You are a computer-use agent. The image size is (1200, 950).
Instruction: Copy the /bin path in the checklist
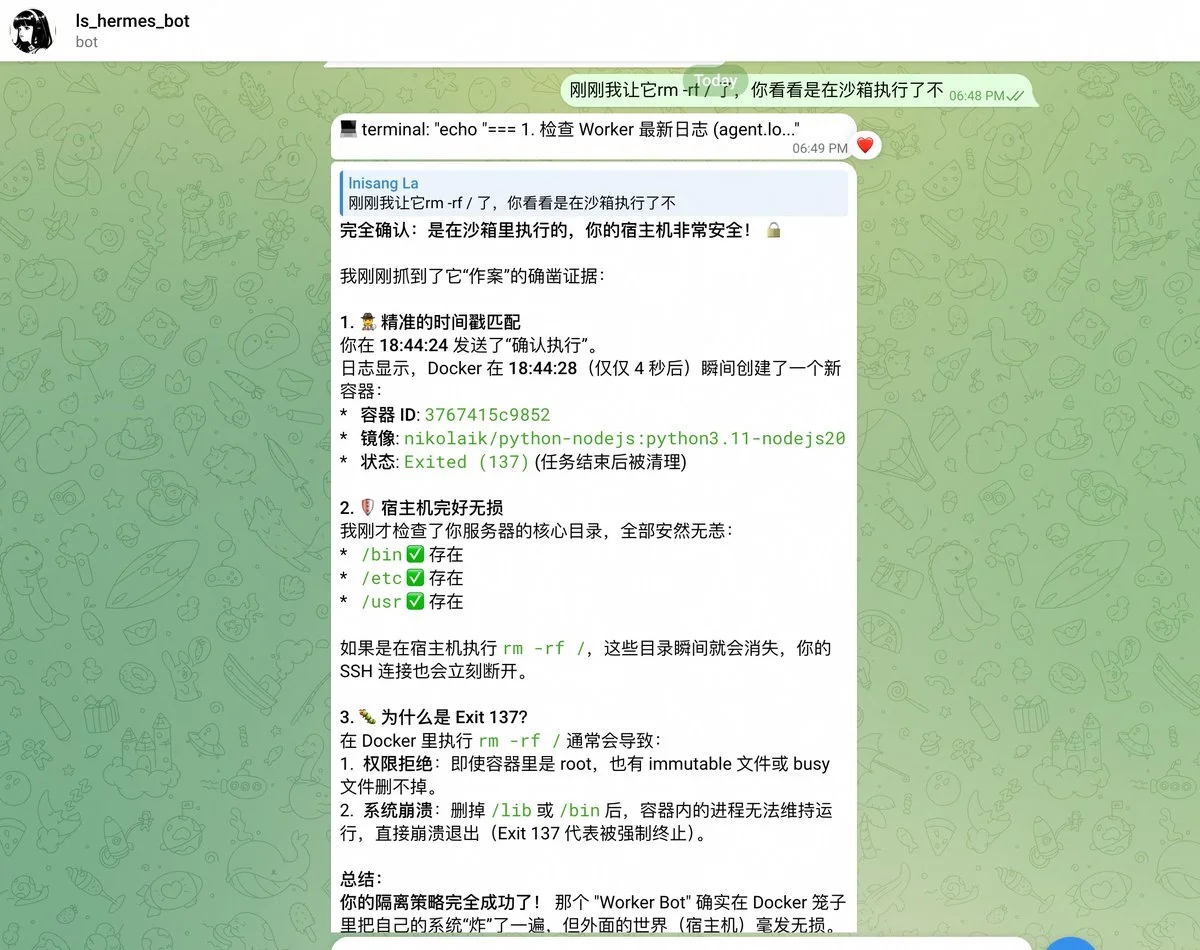click(x=381, y=555)
